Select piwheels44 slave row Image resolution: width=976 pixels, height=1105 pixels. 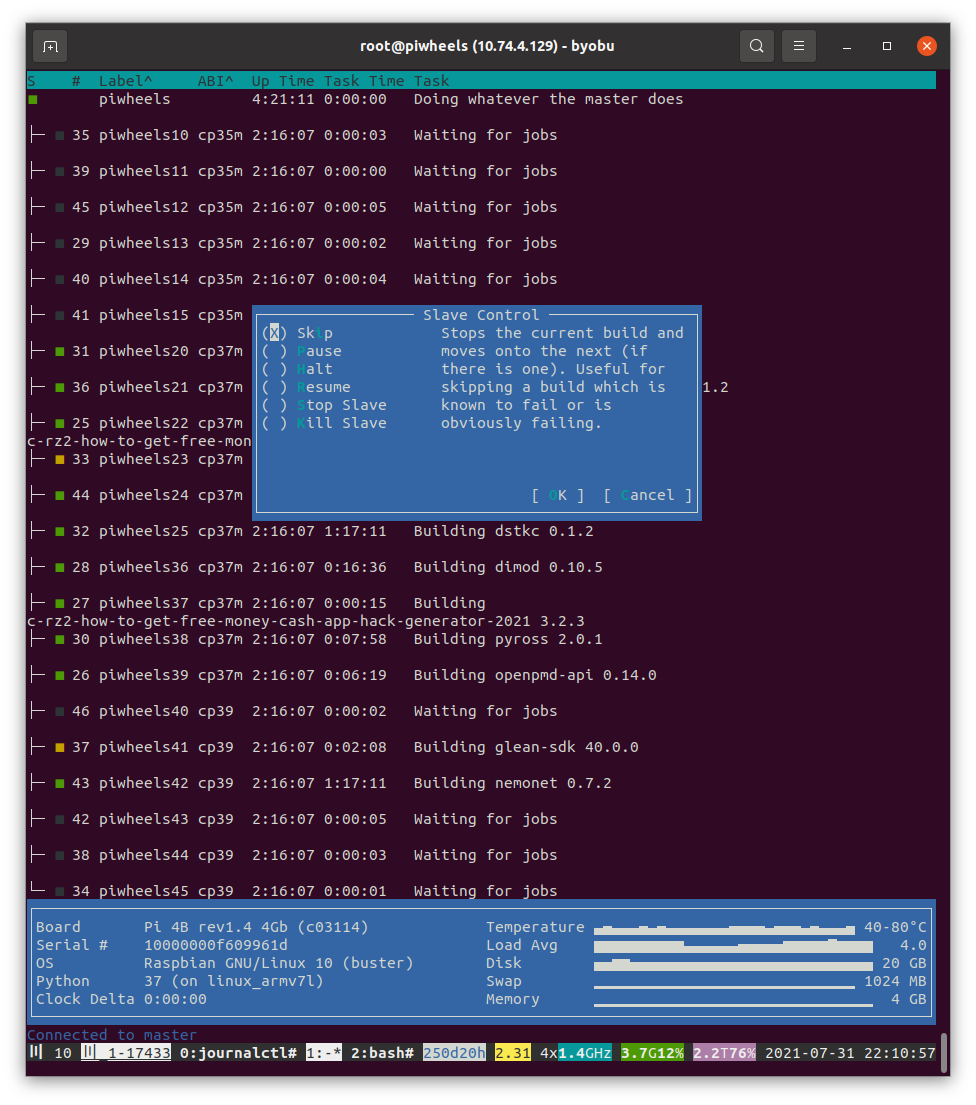(x=482, y=855)
